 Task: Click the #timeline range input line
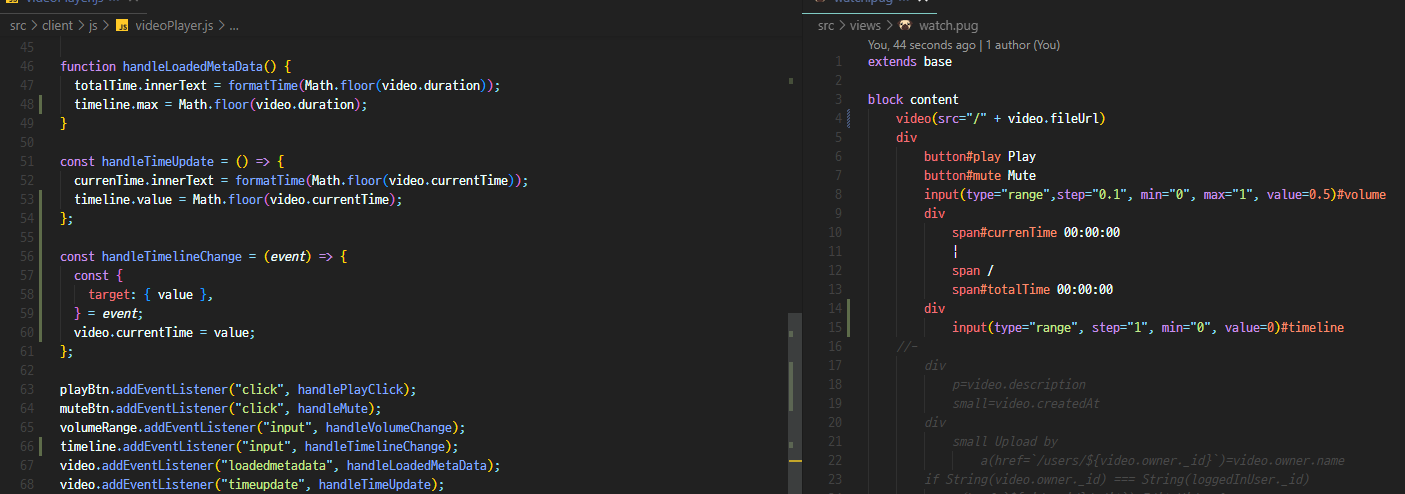tap(1148, 327)
